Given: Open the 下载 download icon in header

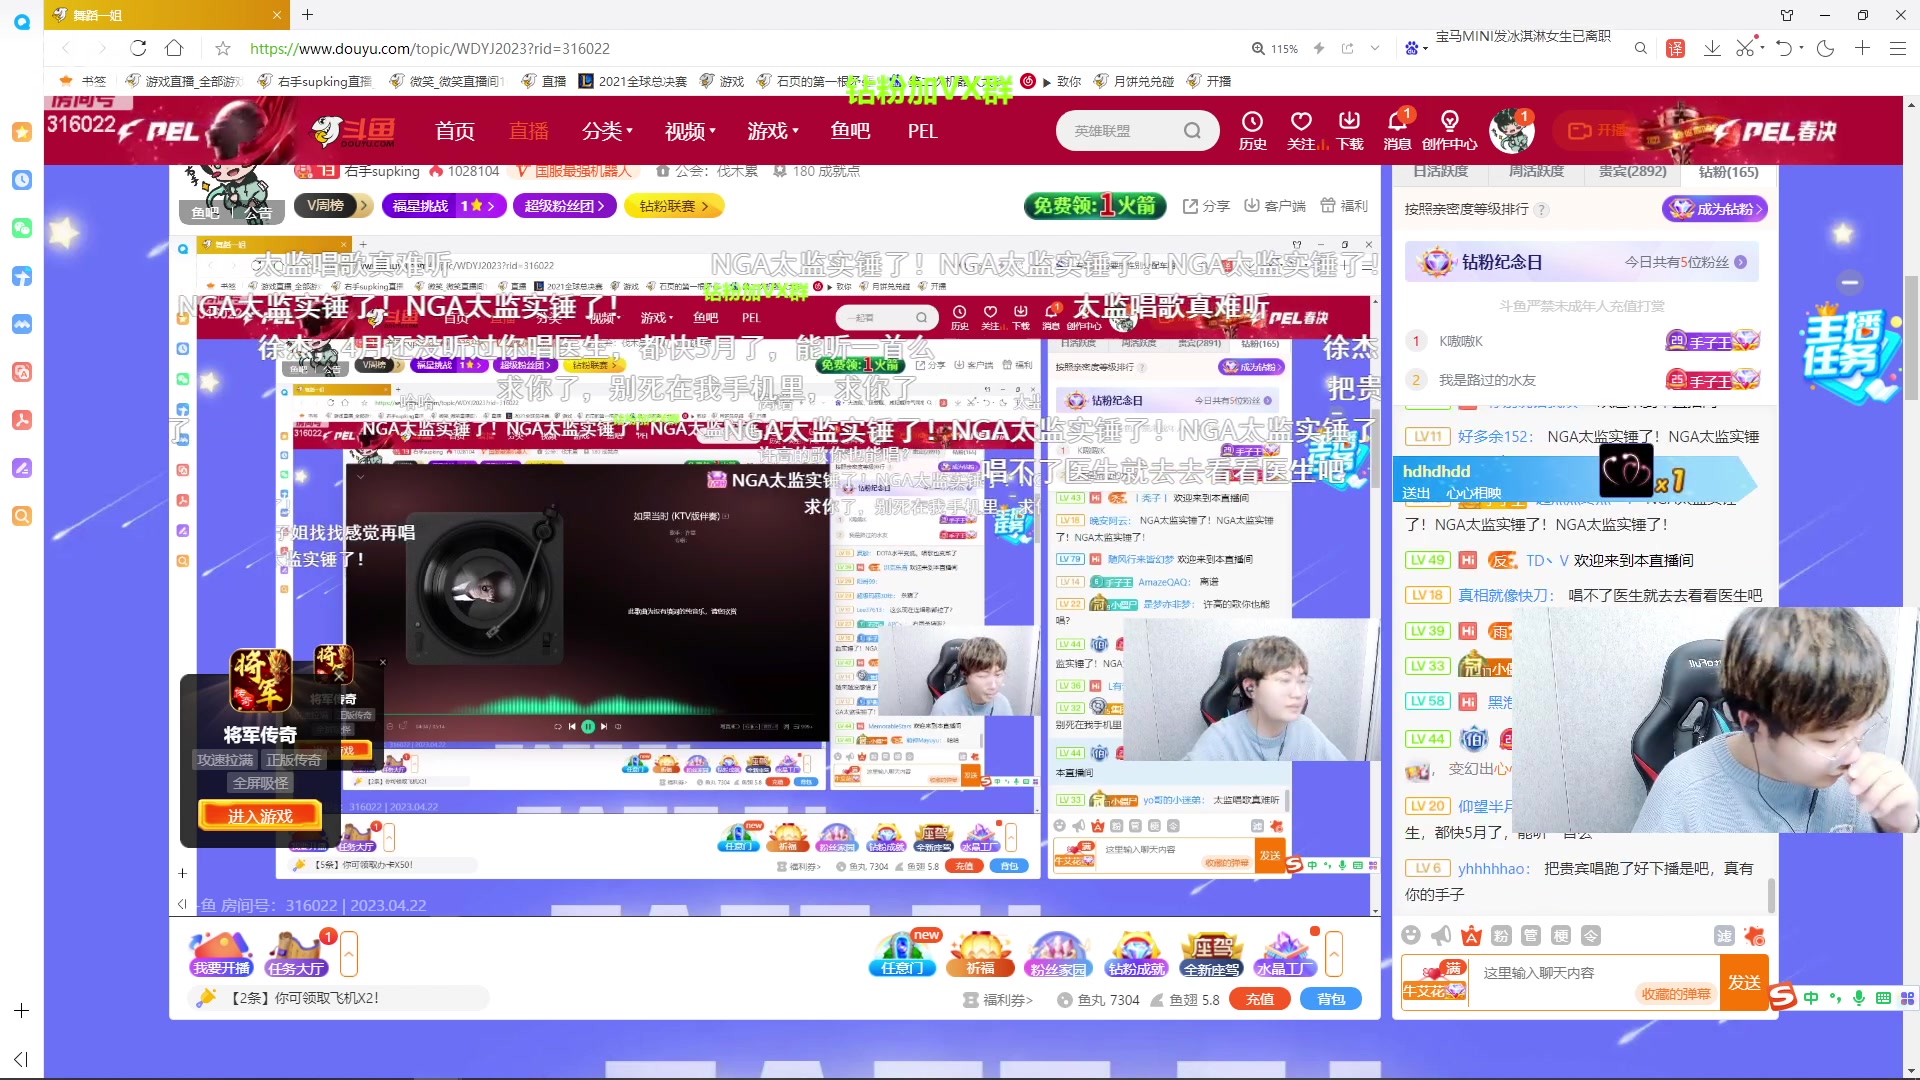Looking at the screenshot, I should point(1350,131).
